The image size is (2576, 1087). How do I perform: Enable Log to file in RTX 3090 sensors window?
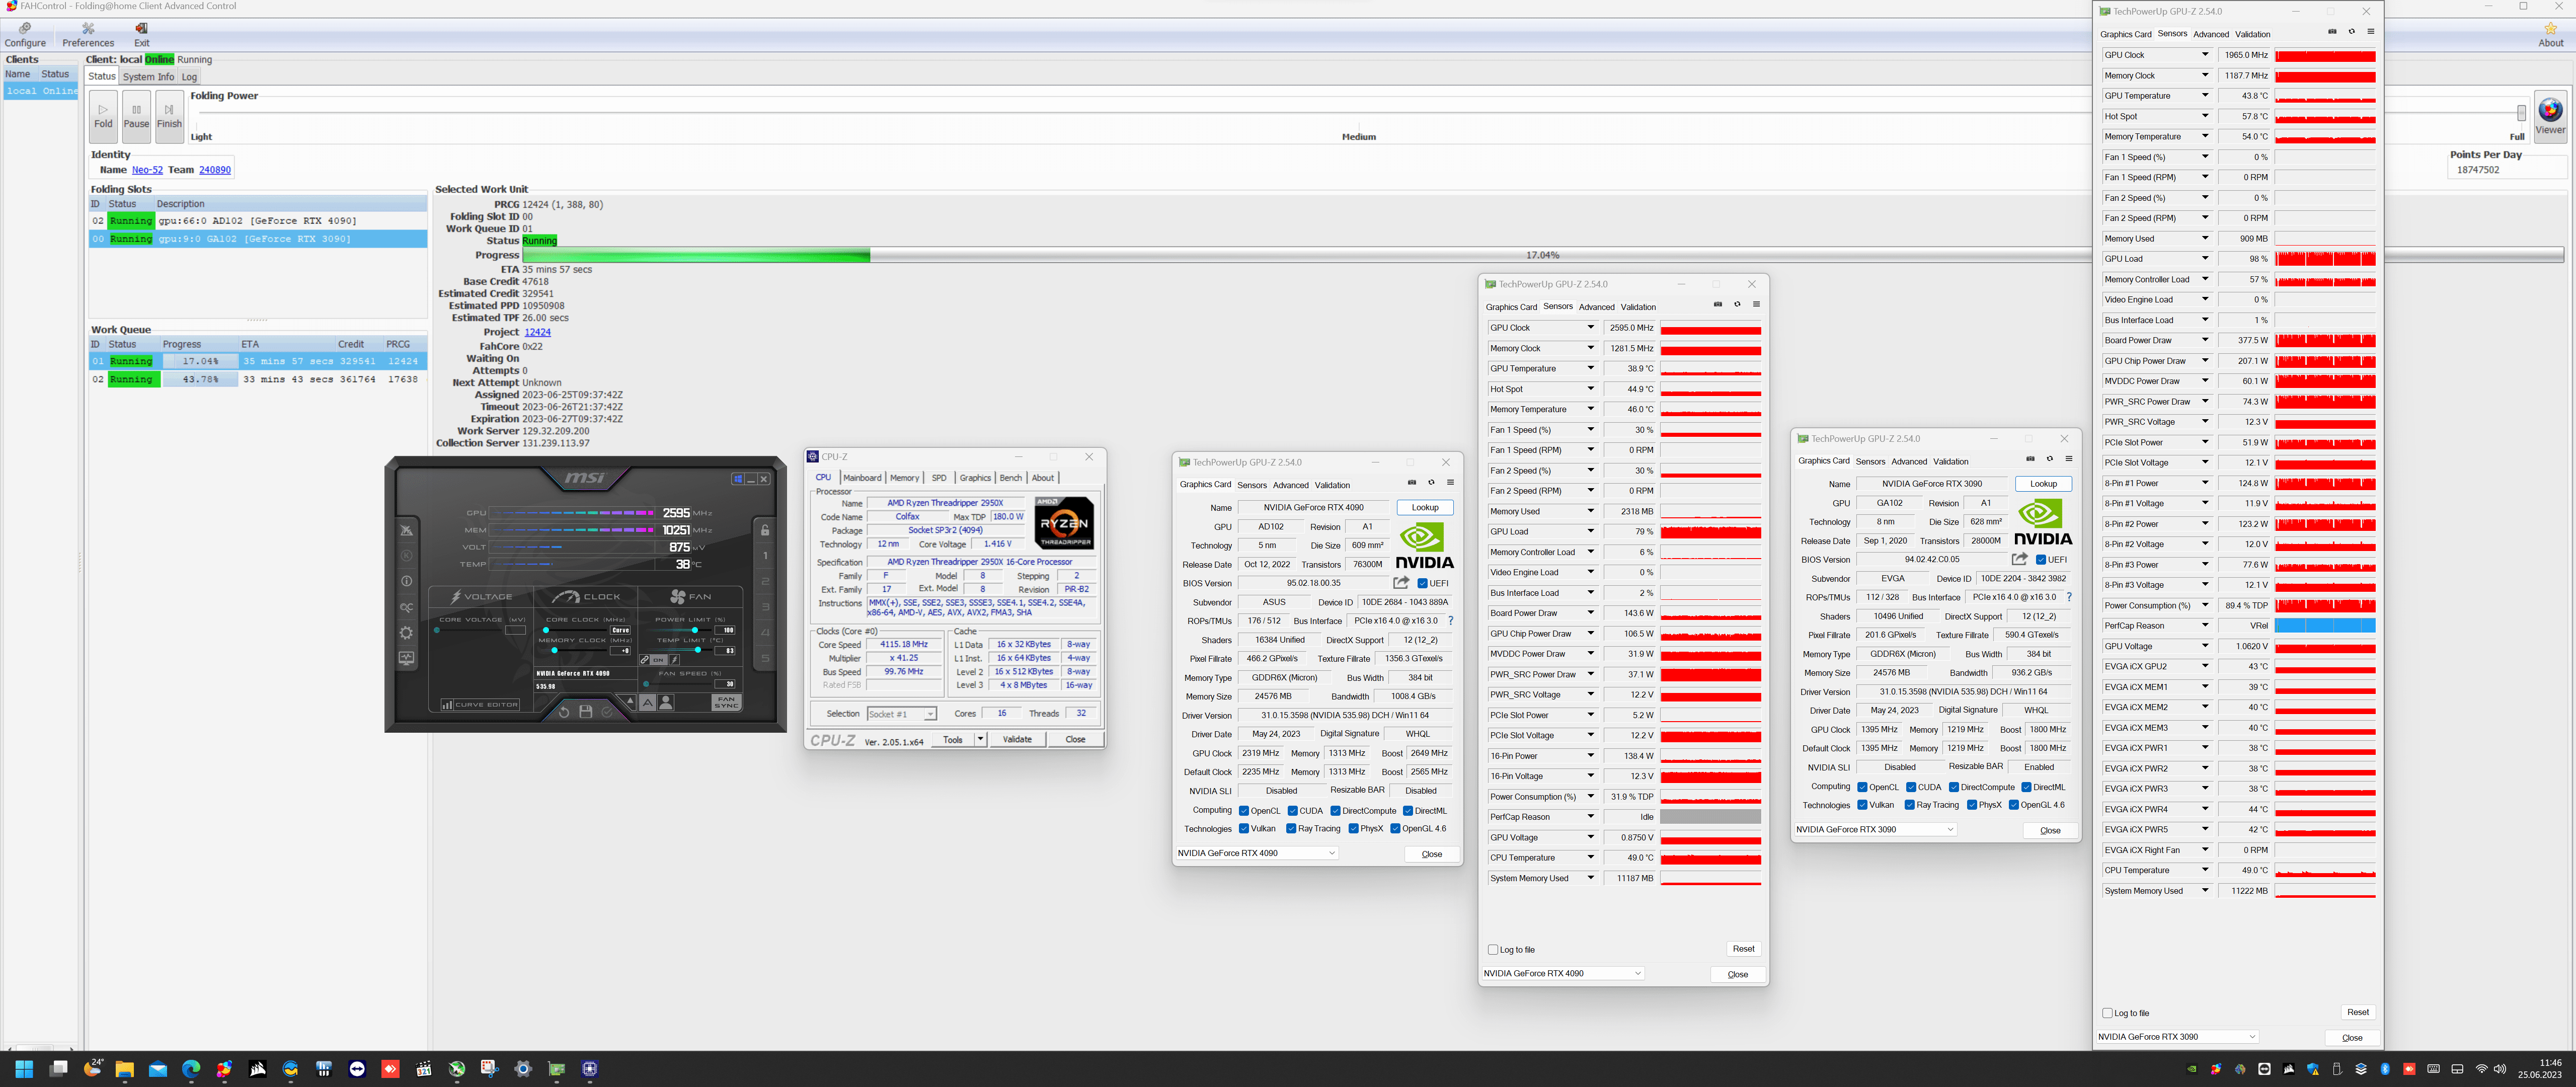pyautogui.click(x=2107, y=1013)
